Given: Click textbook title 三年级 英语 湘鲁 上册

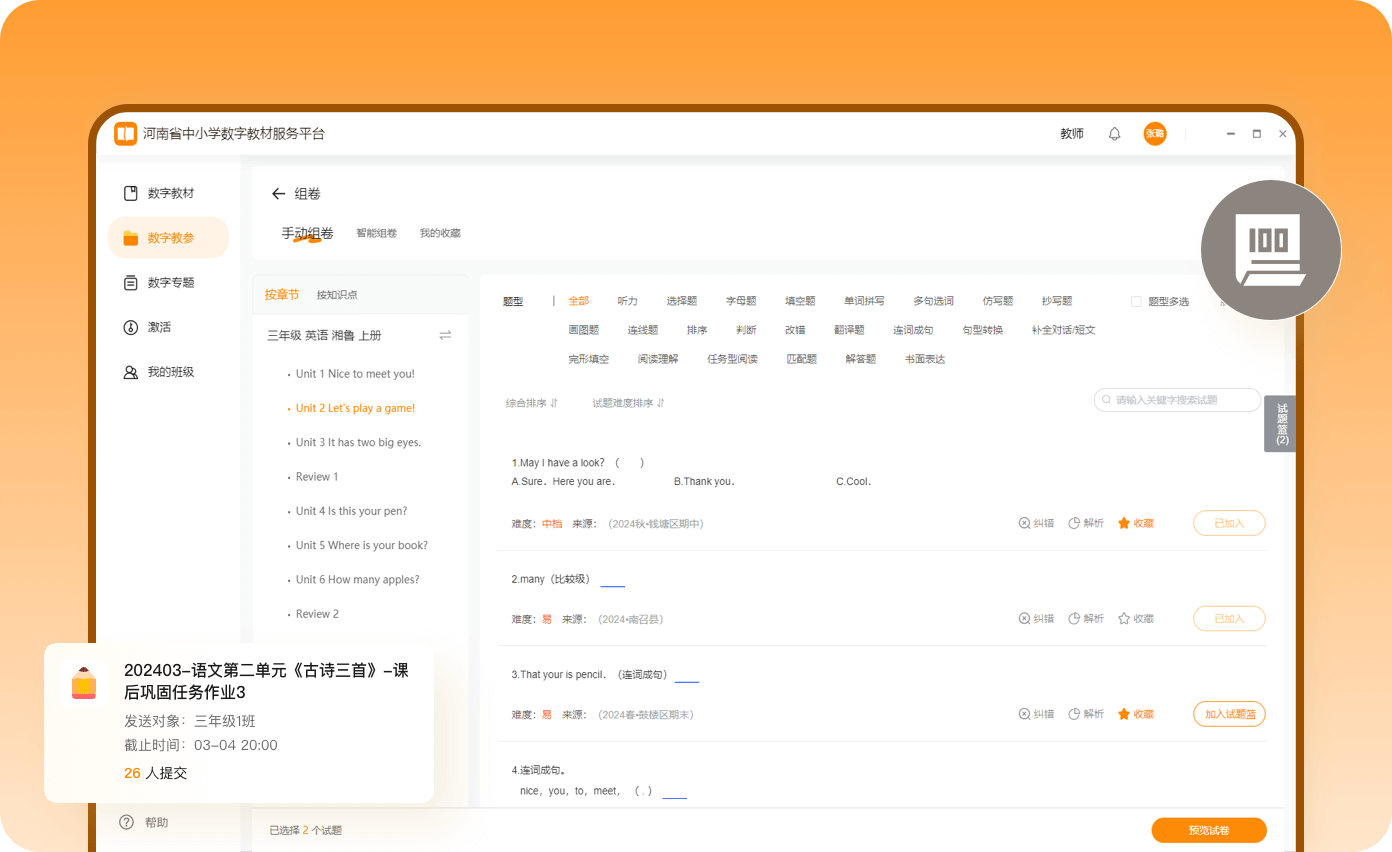Looking at the screenshot, I should pos(324,335).
